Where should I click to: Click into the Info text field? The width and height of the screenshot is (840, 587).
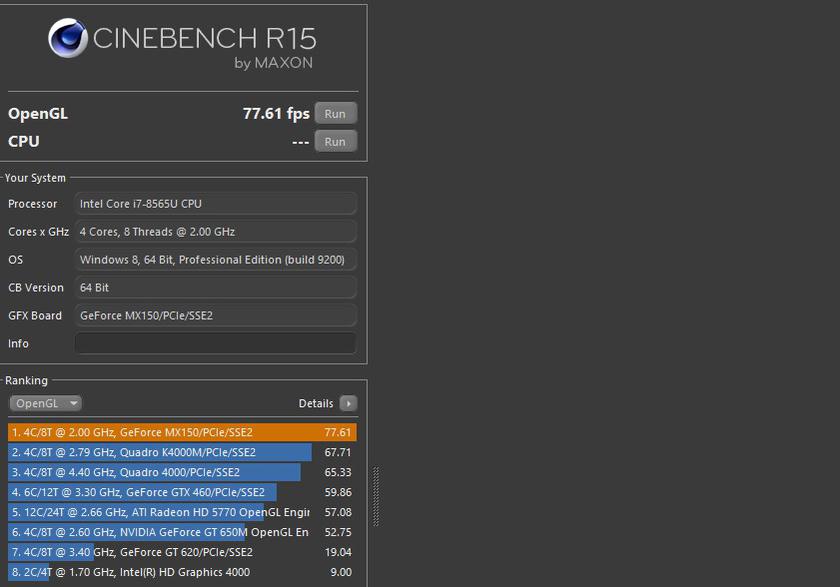[215, 344]
